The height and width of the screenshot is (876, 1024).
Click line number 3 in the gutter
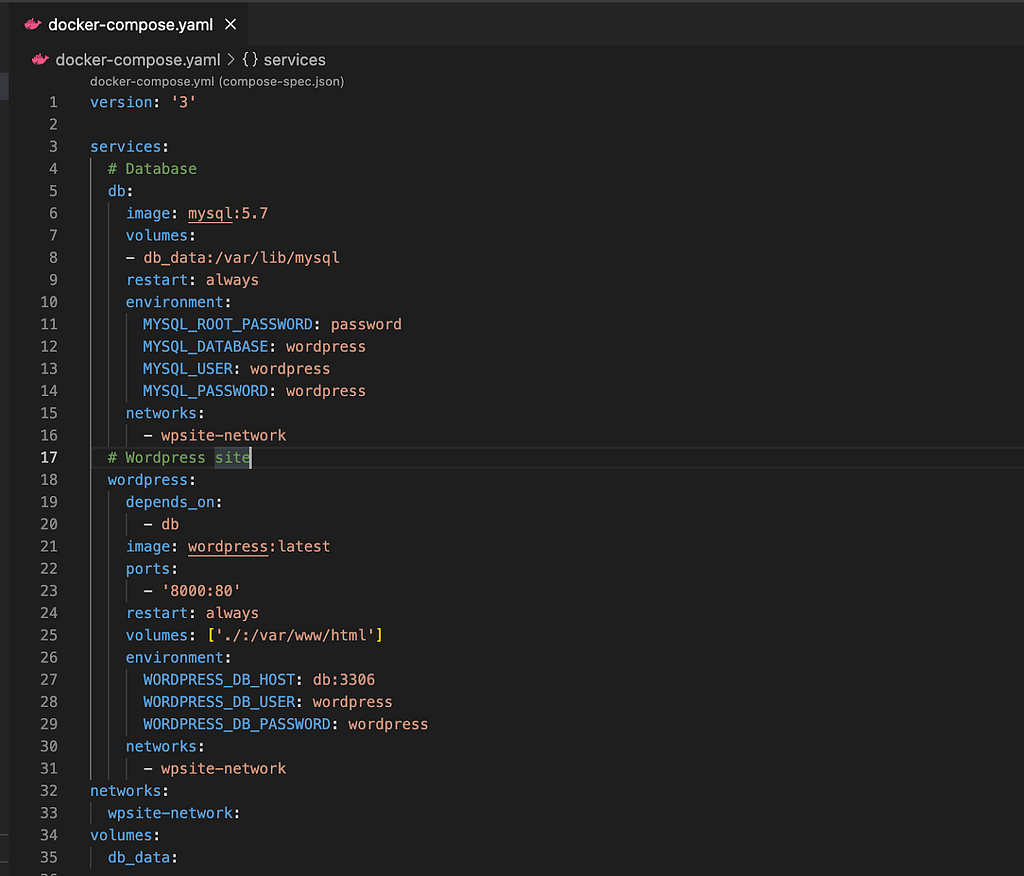pos(53,147)
